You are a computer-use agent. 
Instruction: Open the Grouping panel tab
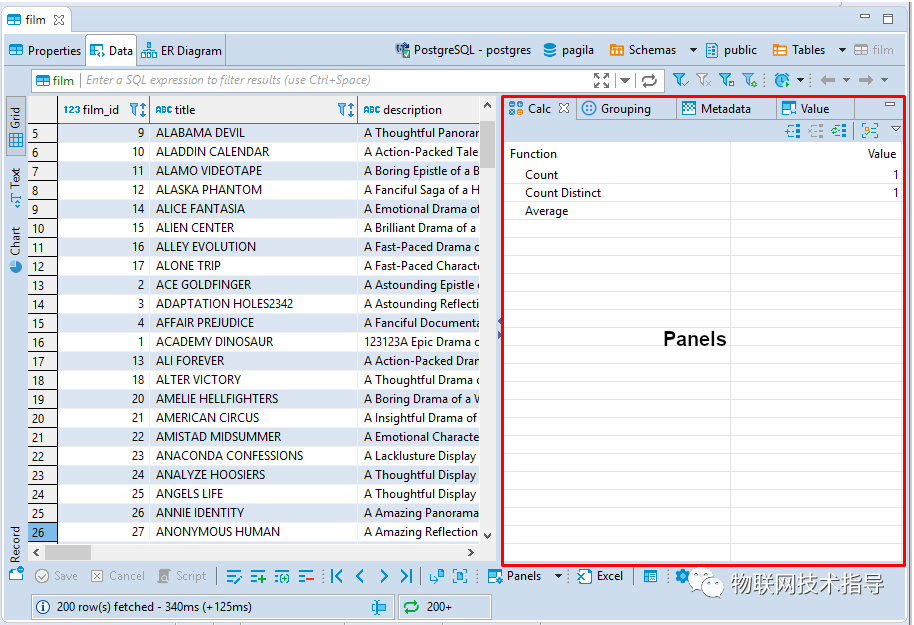617,109
